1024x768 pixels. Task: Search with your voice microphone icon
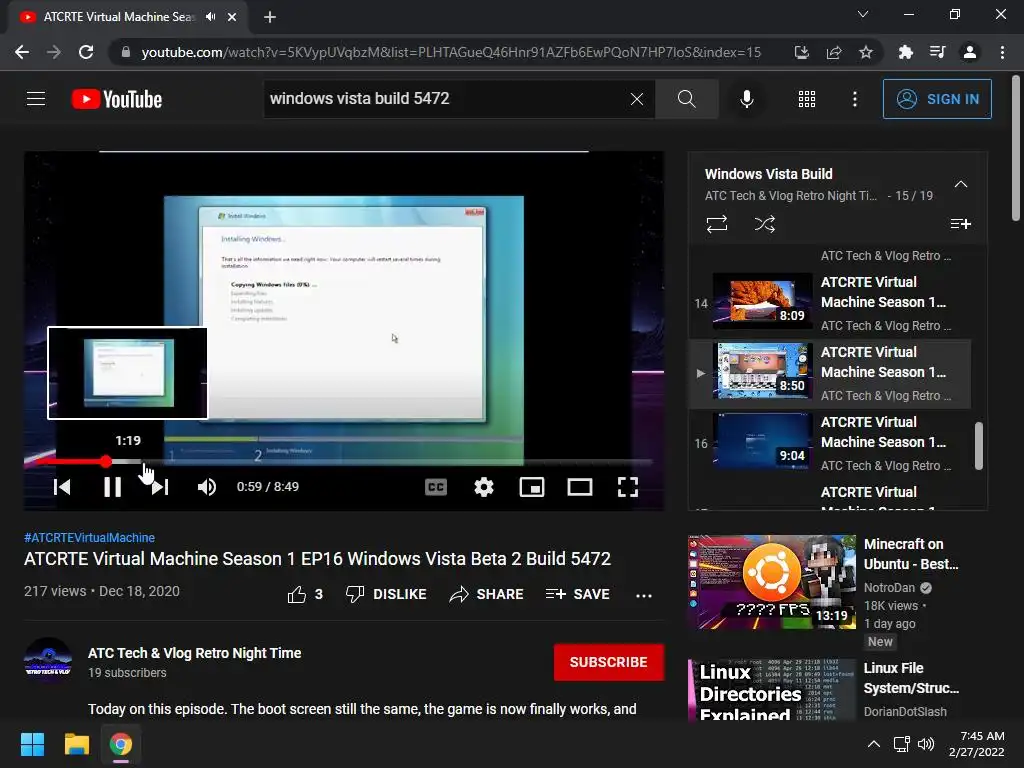(x=747, y=99)
